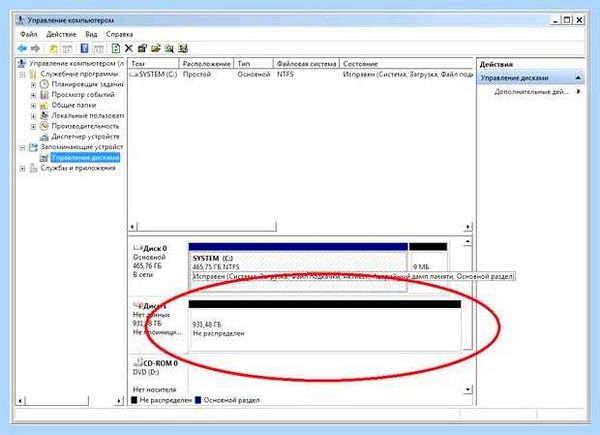This screenshot has width=600, height=435.
Task: Click the Общие папки folder icon
Action: (44, 105)
